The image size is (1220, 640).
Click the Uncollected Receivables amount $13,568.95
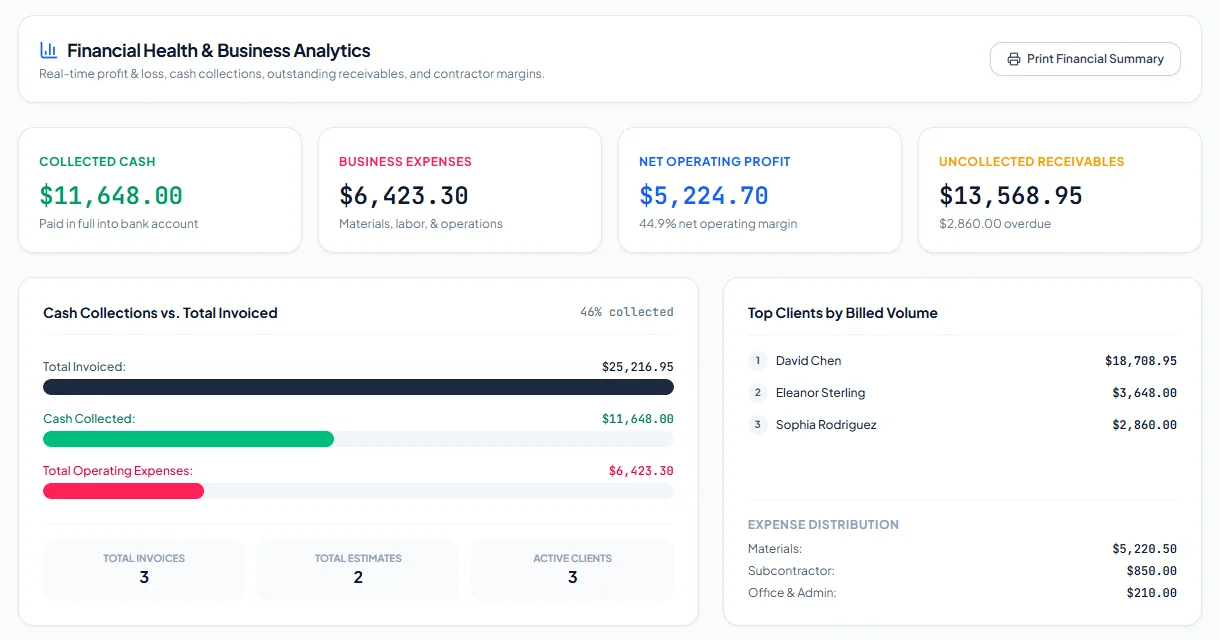1011,195
